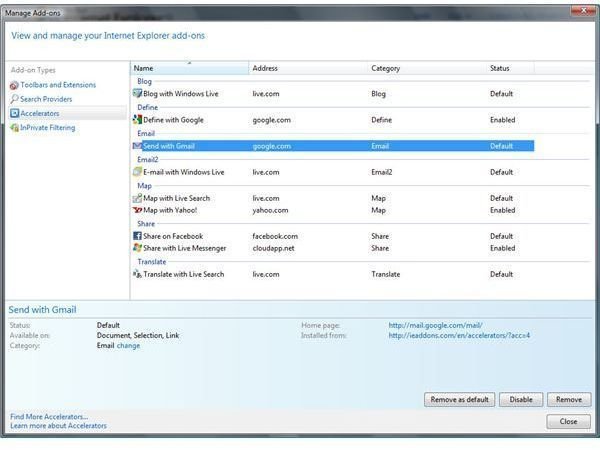The height and width of the screenshot is (450, 600).
Task: Click Enabled status of Define with Google
Action: click(502, 120)
